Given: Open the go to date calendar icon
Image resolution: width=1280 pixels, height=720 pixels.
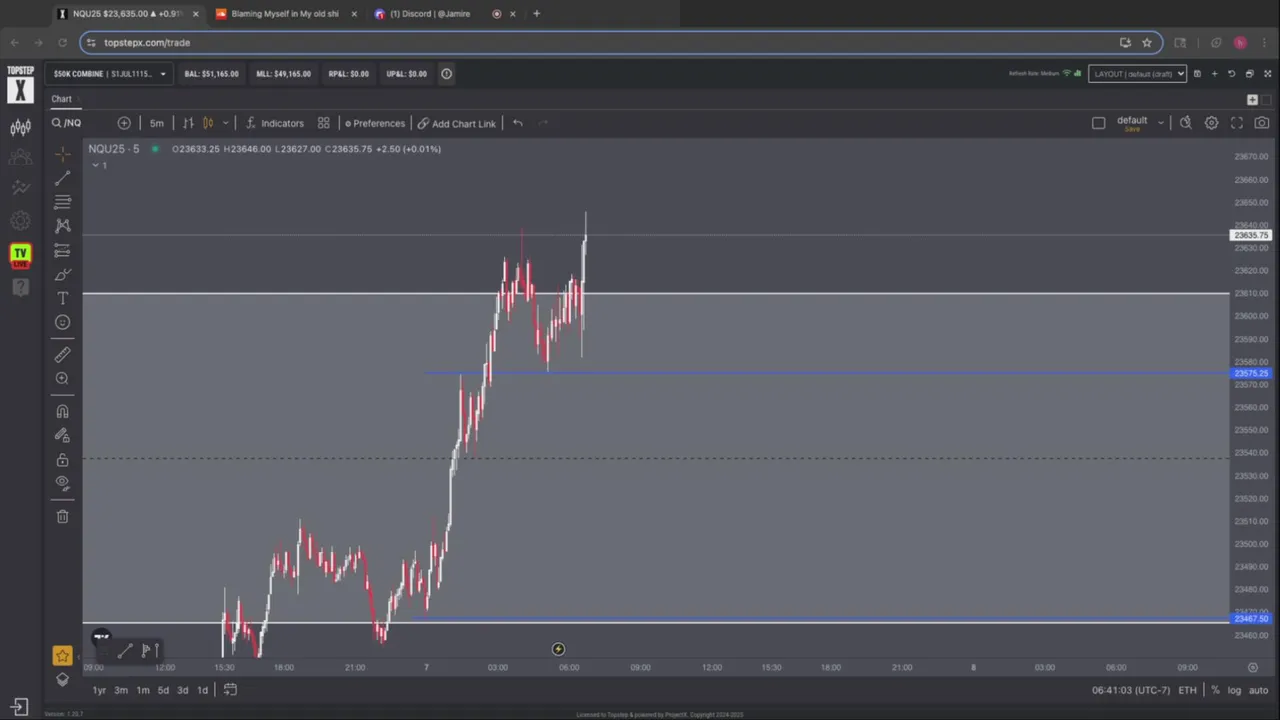Looking at the screenshot, I should tap(230, 689).
